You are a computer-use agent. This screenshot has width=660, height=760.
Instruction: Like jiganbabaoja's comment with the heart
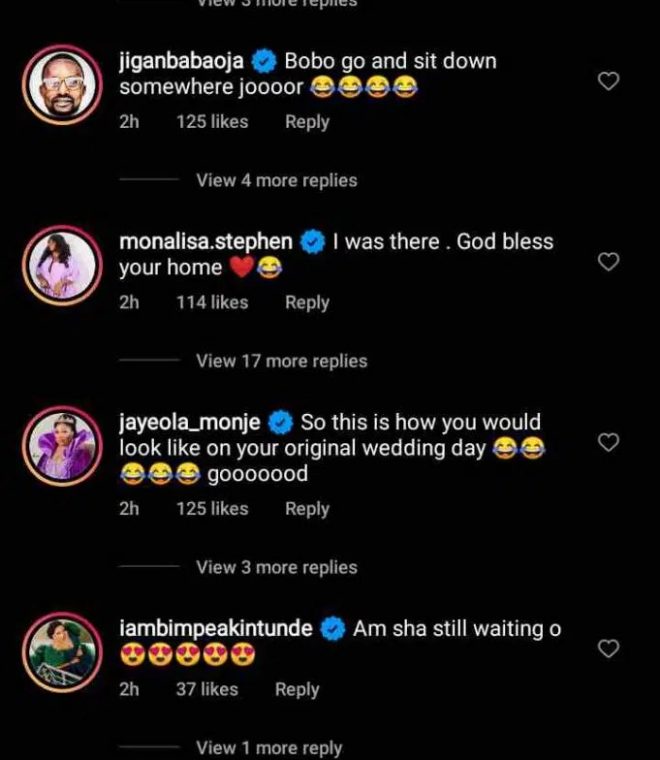pos(608,81)
